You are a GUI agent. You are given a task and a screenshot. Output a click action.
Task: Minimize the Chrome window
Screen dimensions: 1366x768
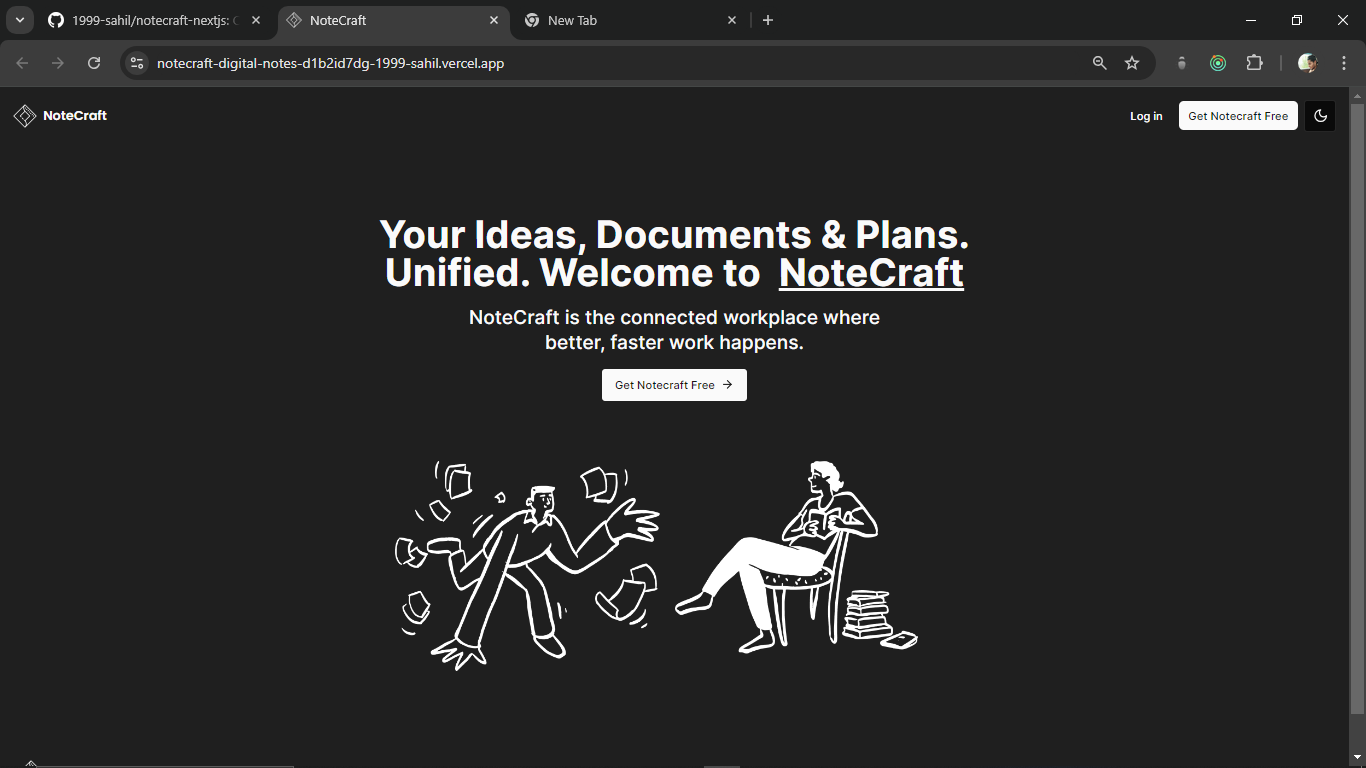click(1251, 20)
